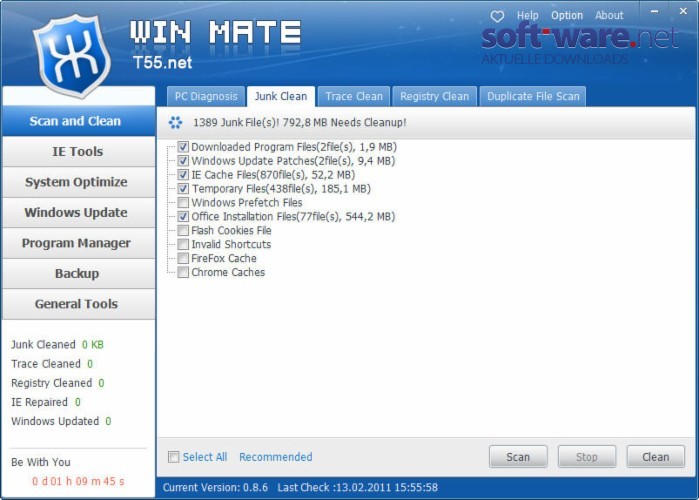
Task: Enable FireFox Cache checkbox
Action: 183,258
